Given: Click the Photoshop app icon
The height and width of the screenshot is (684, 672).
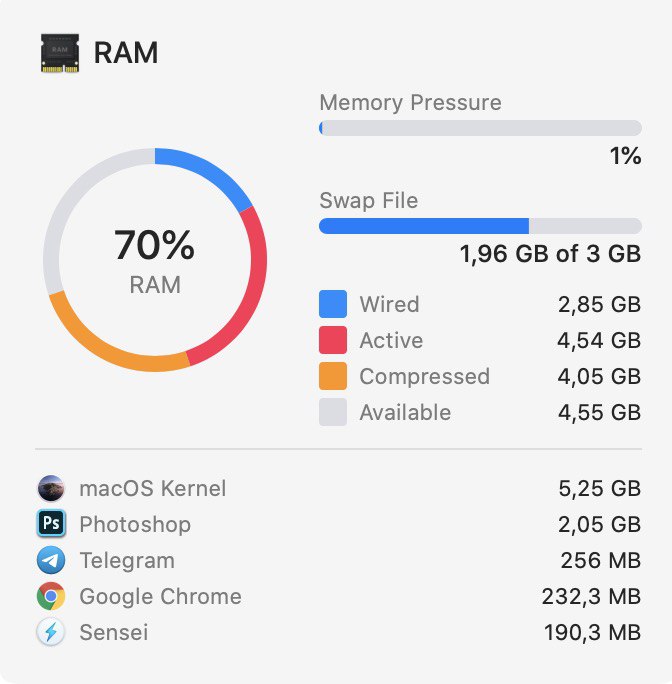Looking at the screenshot, I should tap(51, 523).
